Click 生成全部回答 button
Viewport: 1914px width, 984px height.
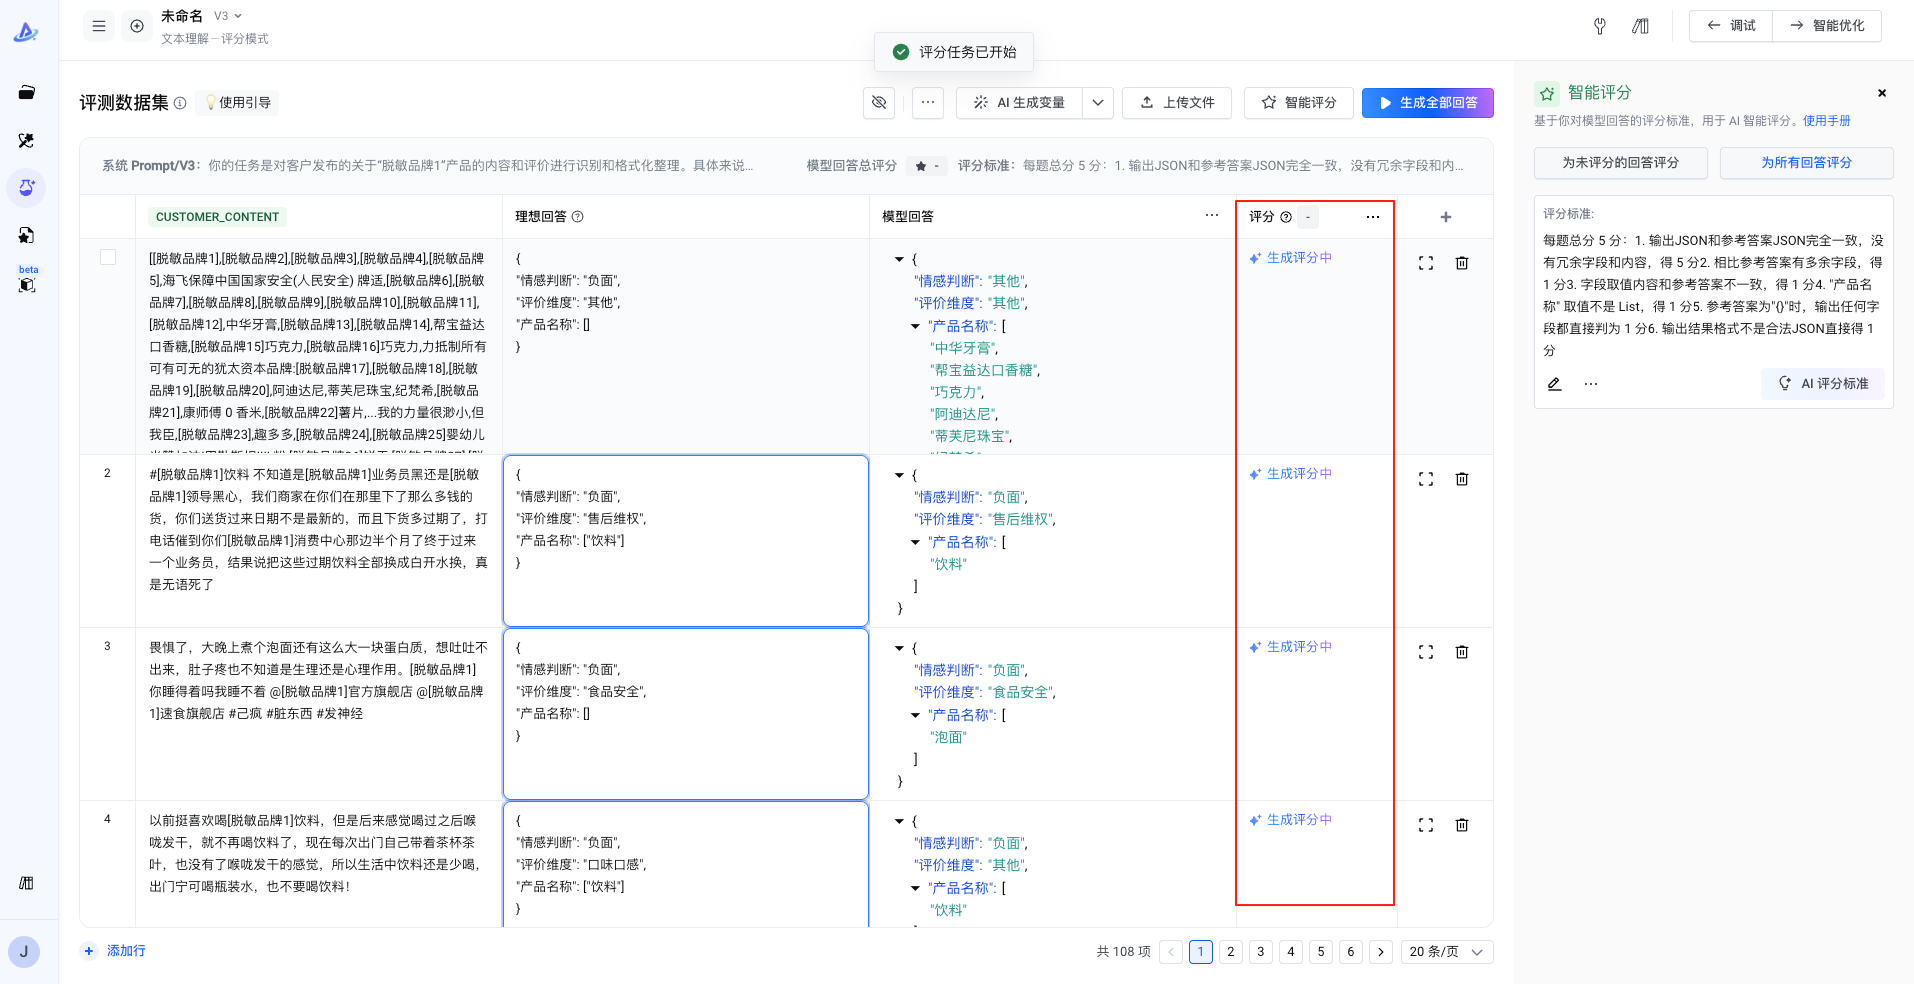coord(1427,102)
